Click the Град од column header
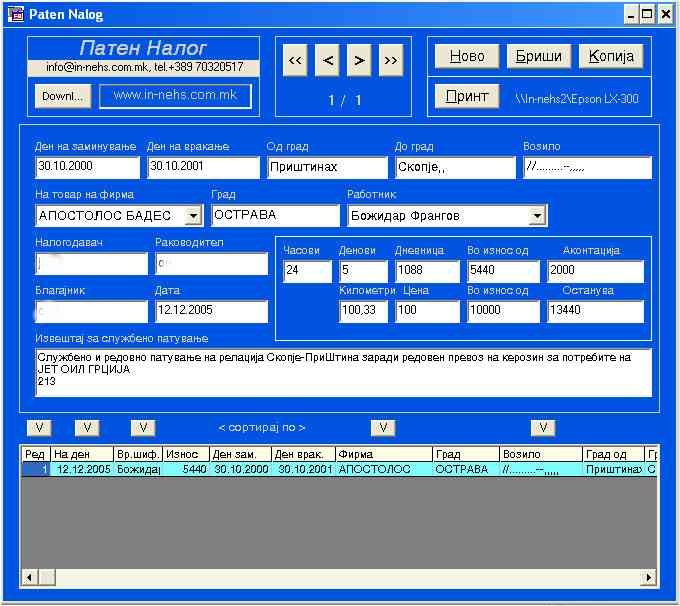This screenshot has width=680, height=606. click(613, 454)
